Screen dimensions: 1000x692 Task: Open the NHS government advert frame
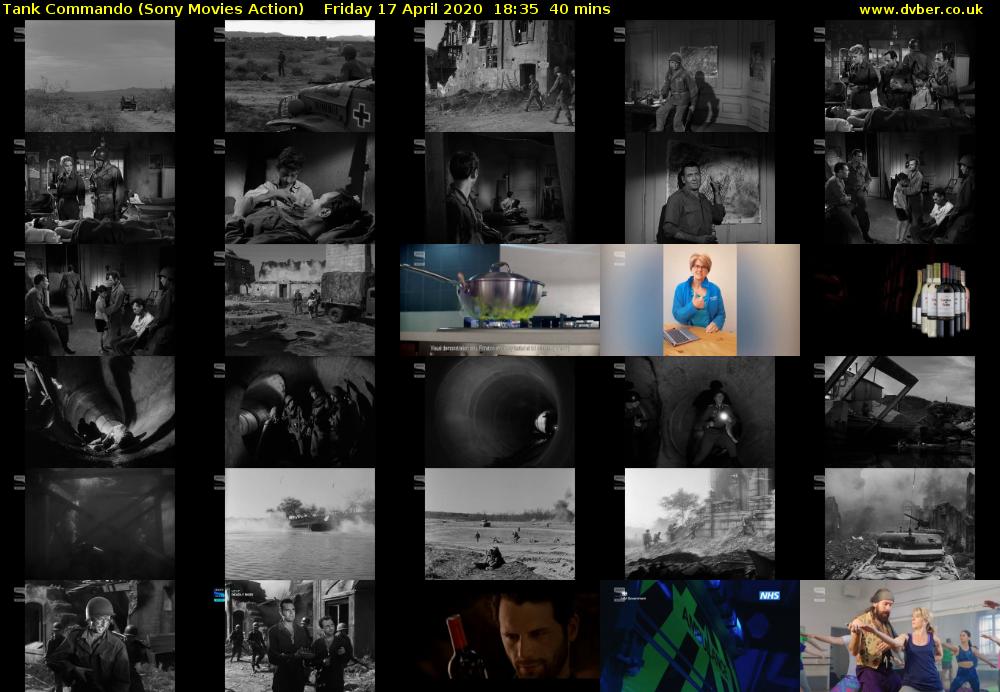click(700, 636)
